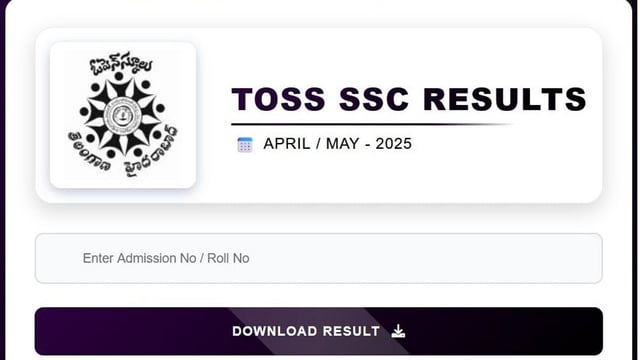Click the Telugu word at the logo bottom-right
Viewport: 640px width, 360px height.
point(152,153)
